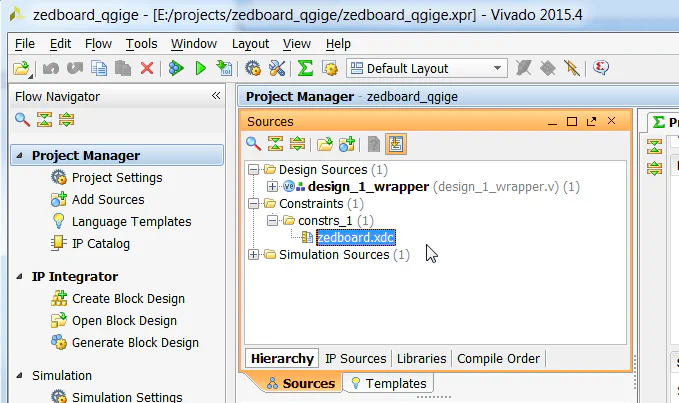
Task: Click the green Sigma icon in toolbar
Action: click(304, 68)
